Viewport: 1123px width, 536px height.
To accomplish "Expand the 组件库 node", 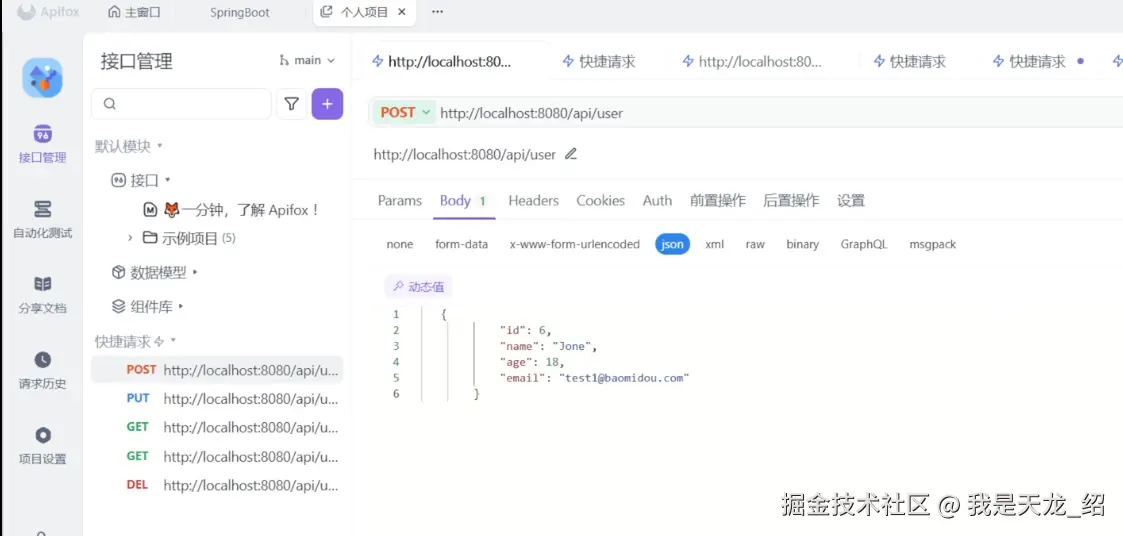I will 181,307.
